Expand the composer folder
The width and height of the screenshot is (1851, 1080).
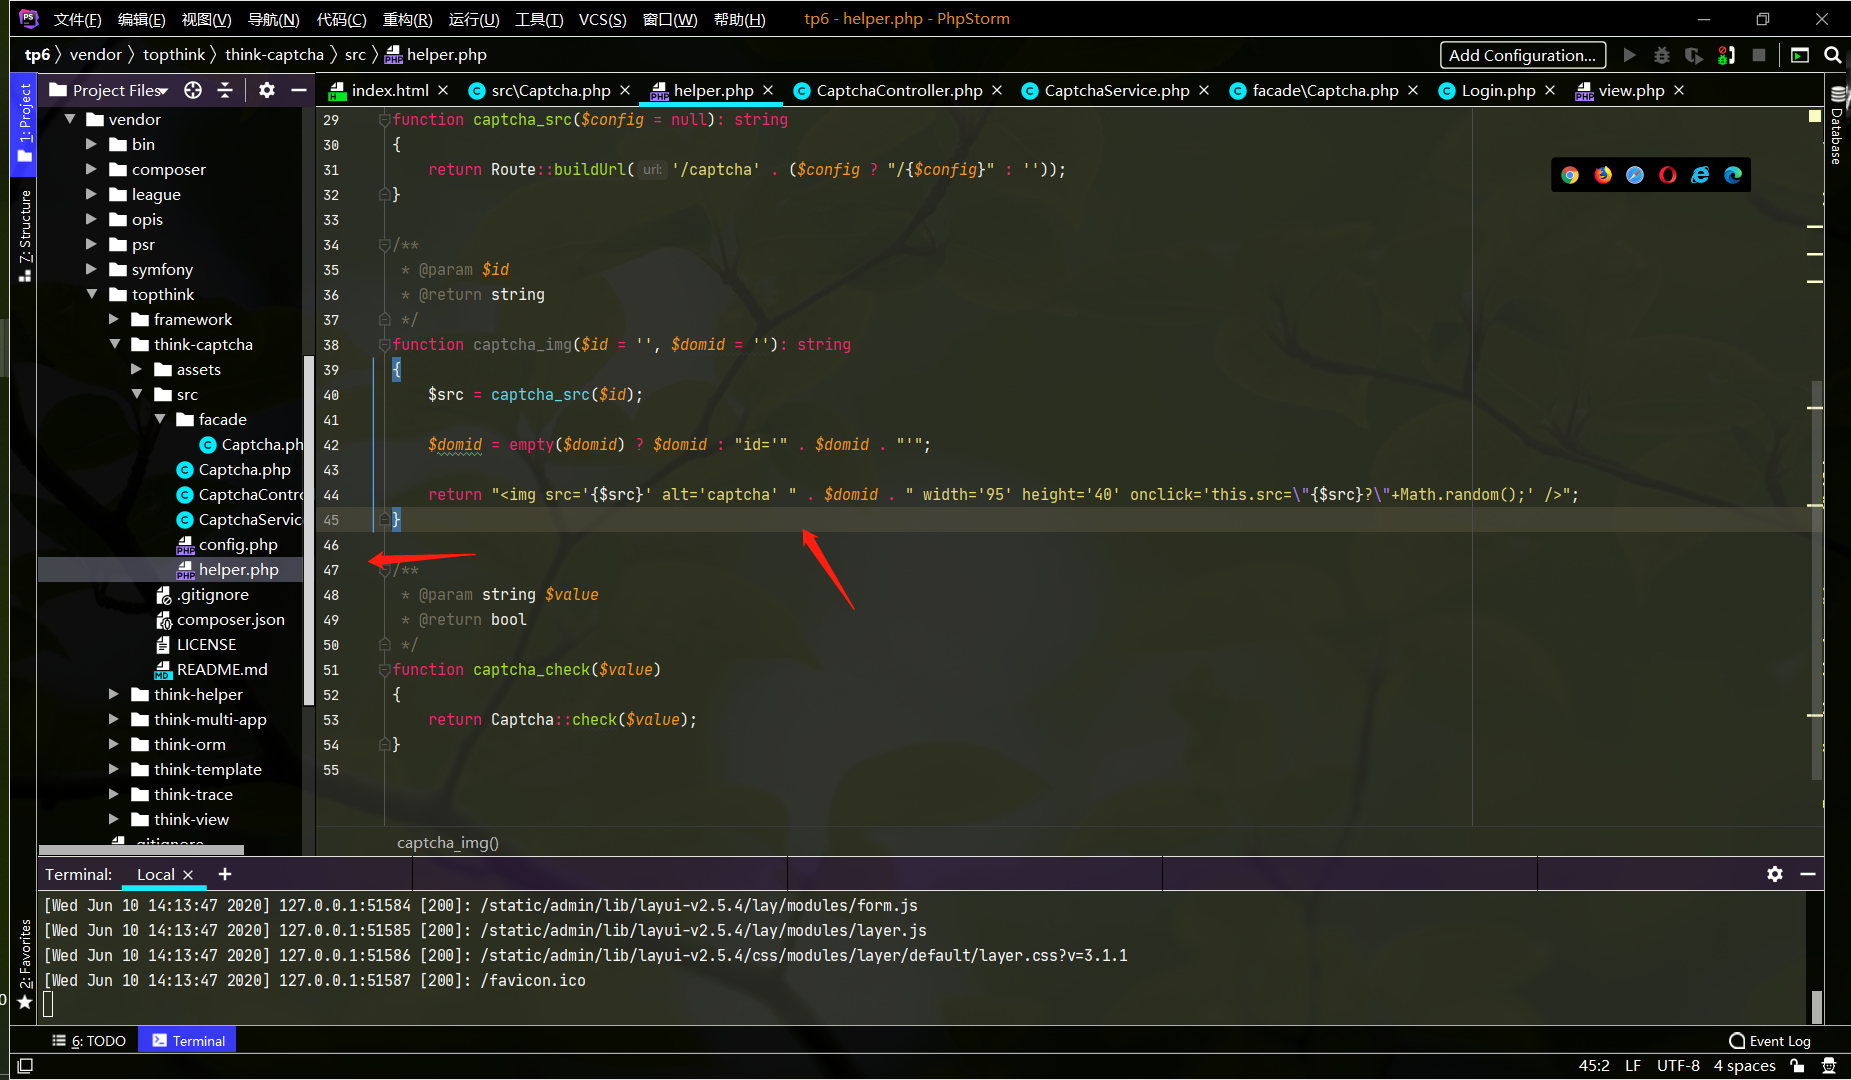(92, 169)
